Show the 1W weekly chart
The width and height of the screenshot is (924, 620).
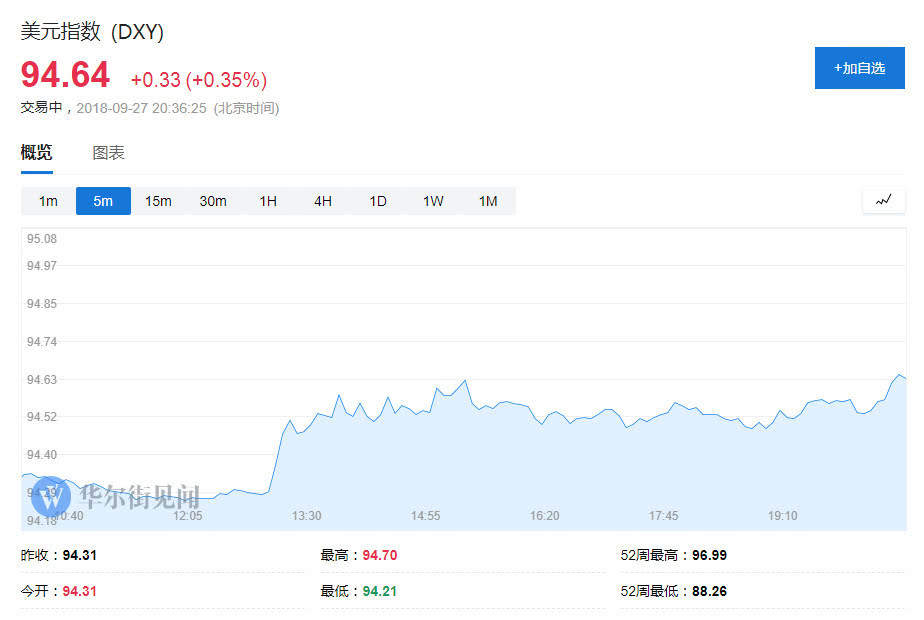click(433, 201)
